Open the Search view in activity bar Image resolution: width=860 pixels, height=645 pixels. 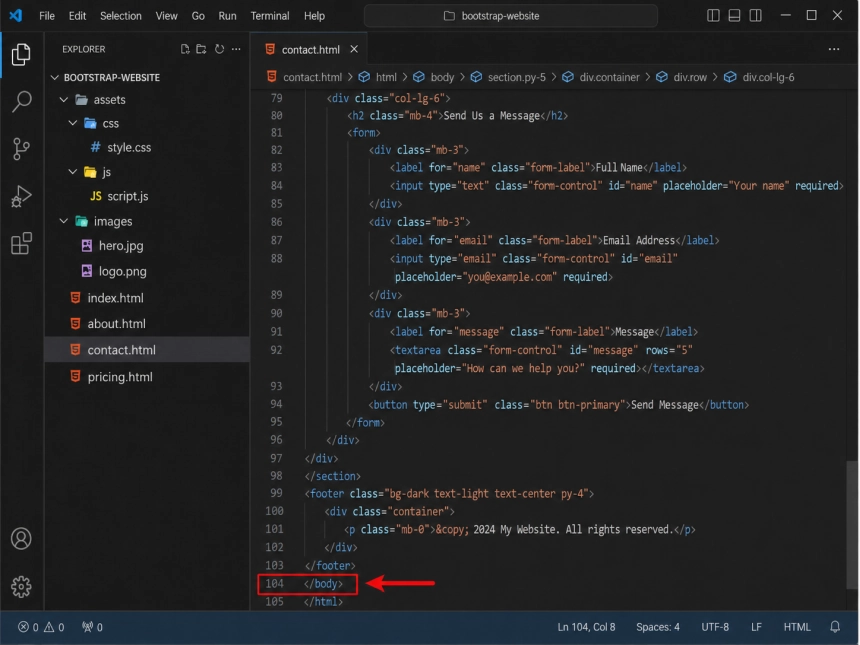pos(21,101)
